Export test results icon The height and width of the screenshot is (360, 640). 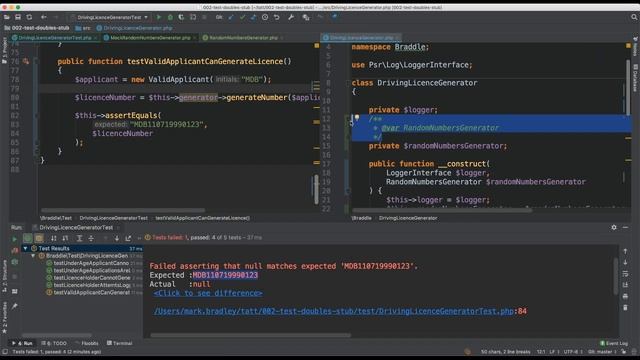point(128,238)
